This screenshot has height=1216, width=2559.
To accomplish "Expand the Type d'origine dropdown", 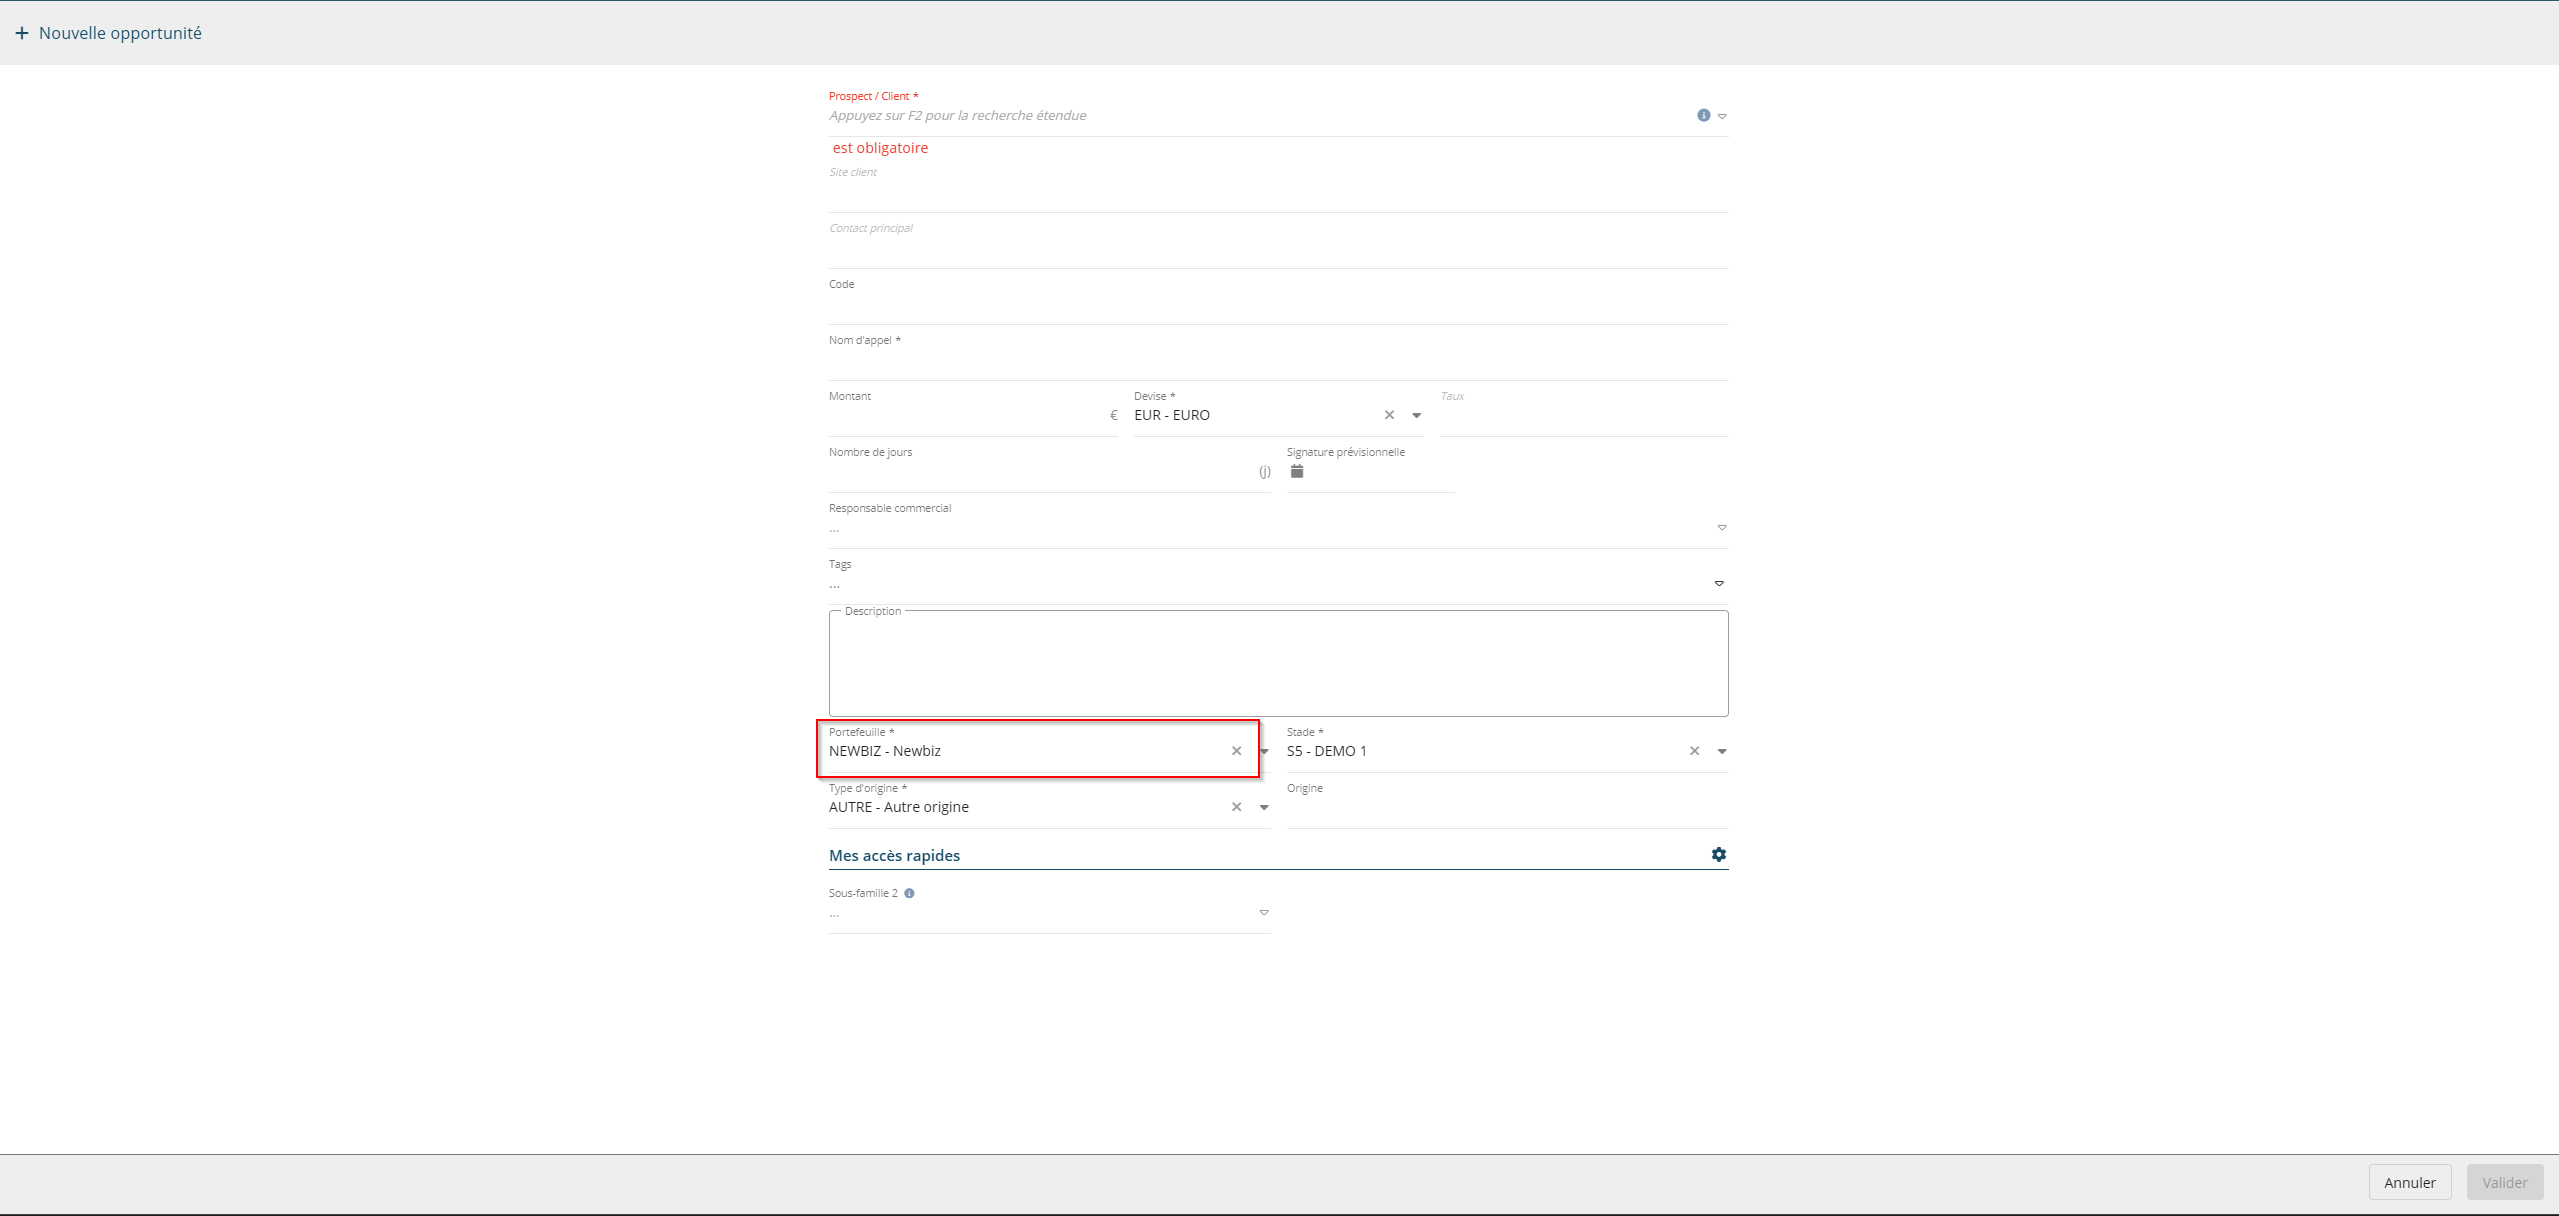I will (1264, 807).
